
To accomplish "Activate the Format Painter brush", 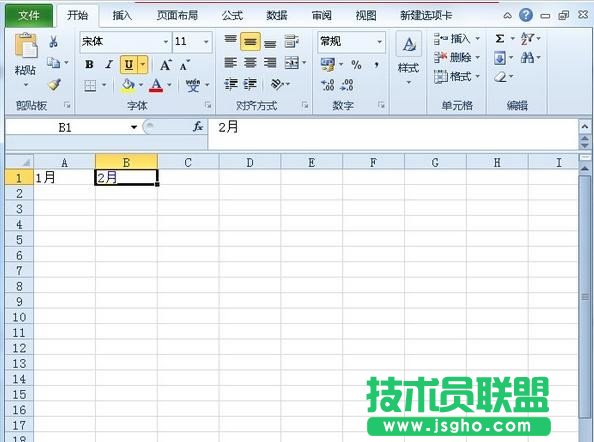I will pyautogui.click(x=55, y=84).
